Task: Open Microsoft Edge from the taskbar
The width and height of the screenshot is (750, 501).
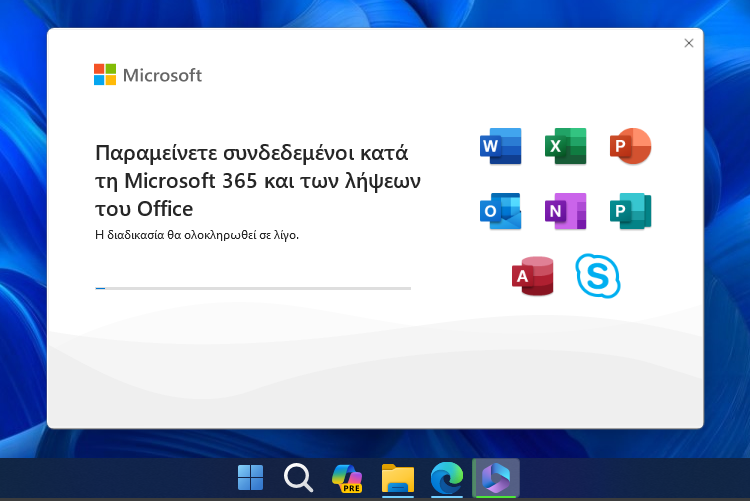Action: click(x=447, y=478)
